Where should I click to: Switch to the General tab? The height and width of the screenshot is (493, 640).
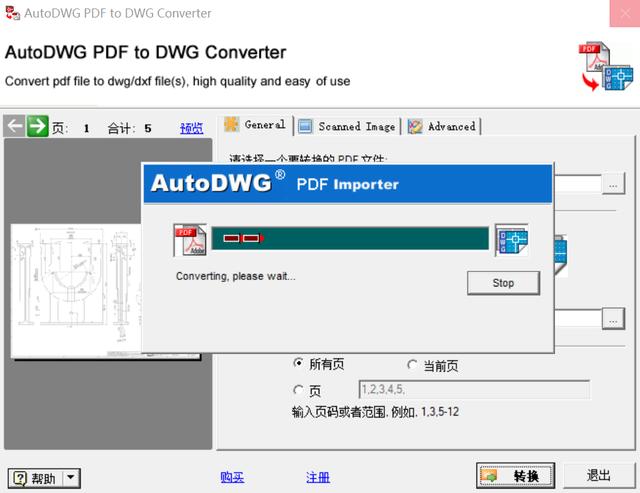click(258, 125)
